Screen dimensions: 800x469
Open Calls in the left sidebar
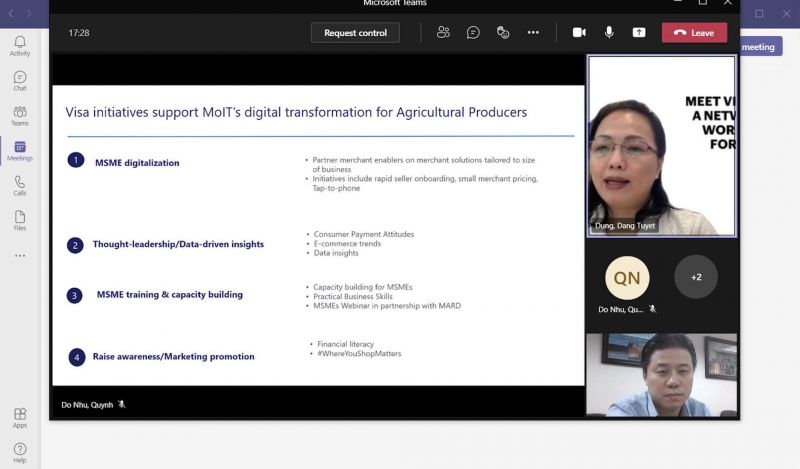[x=20, y=186]
